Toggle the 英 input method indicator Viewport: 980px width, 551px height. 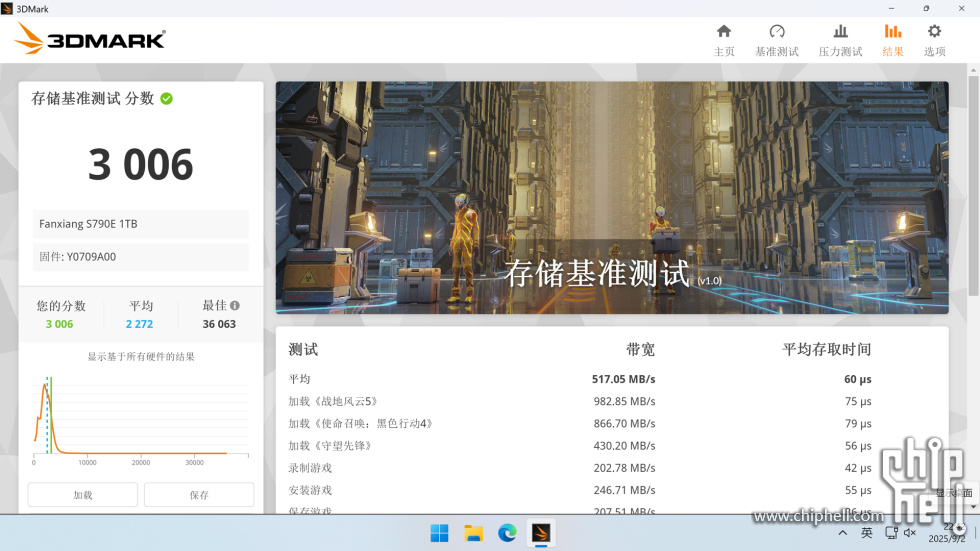pos(867,533)
